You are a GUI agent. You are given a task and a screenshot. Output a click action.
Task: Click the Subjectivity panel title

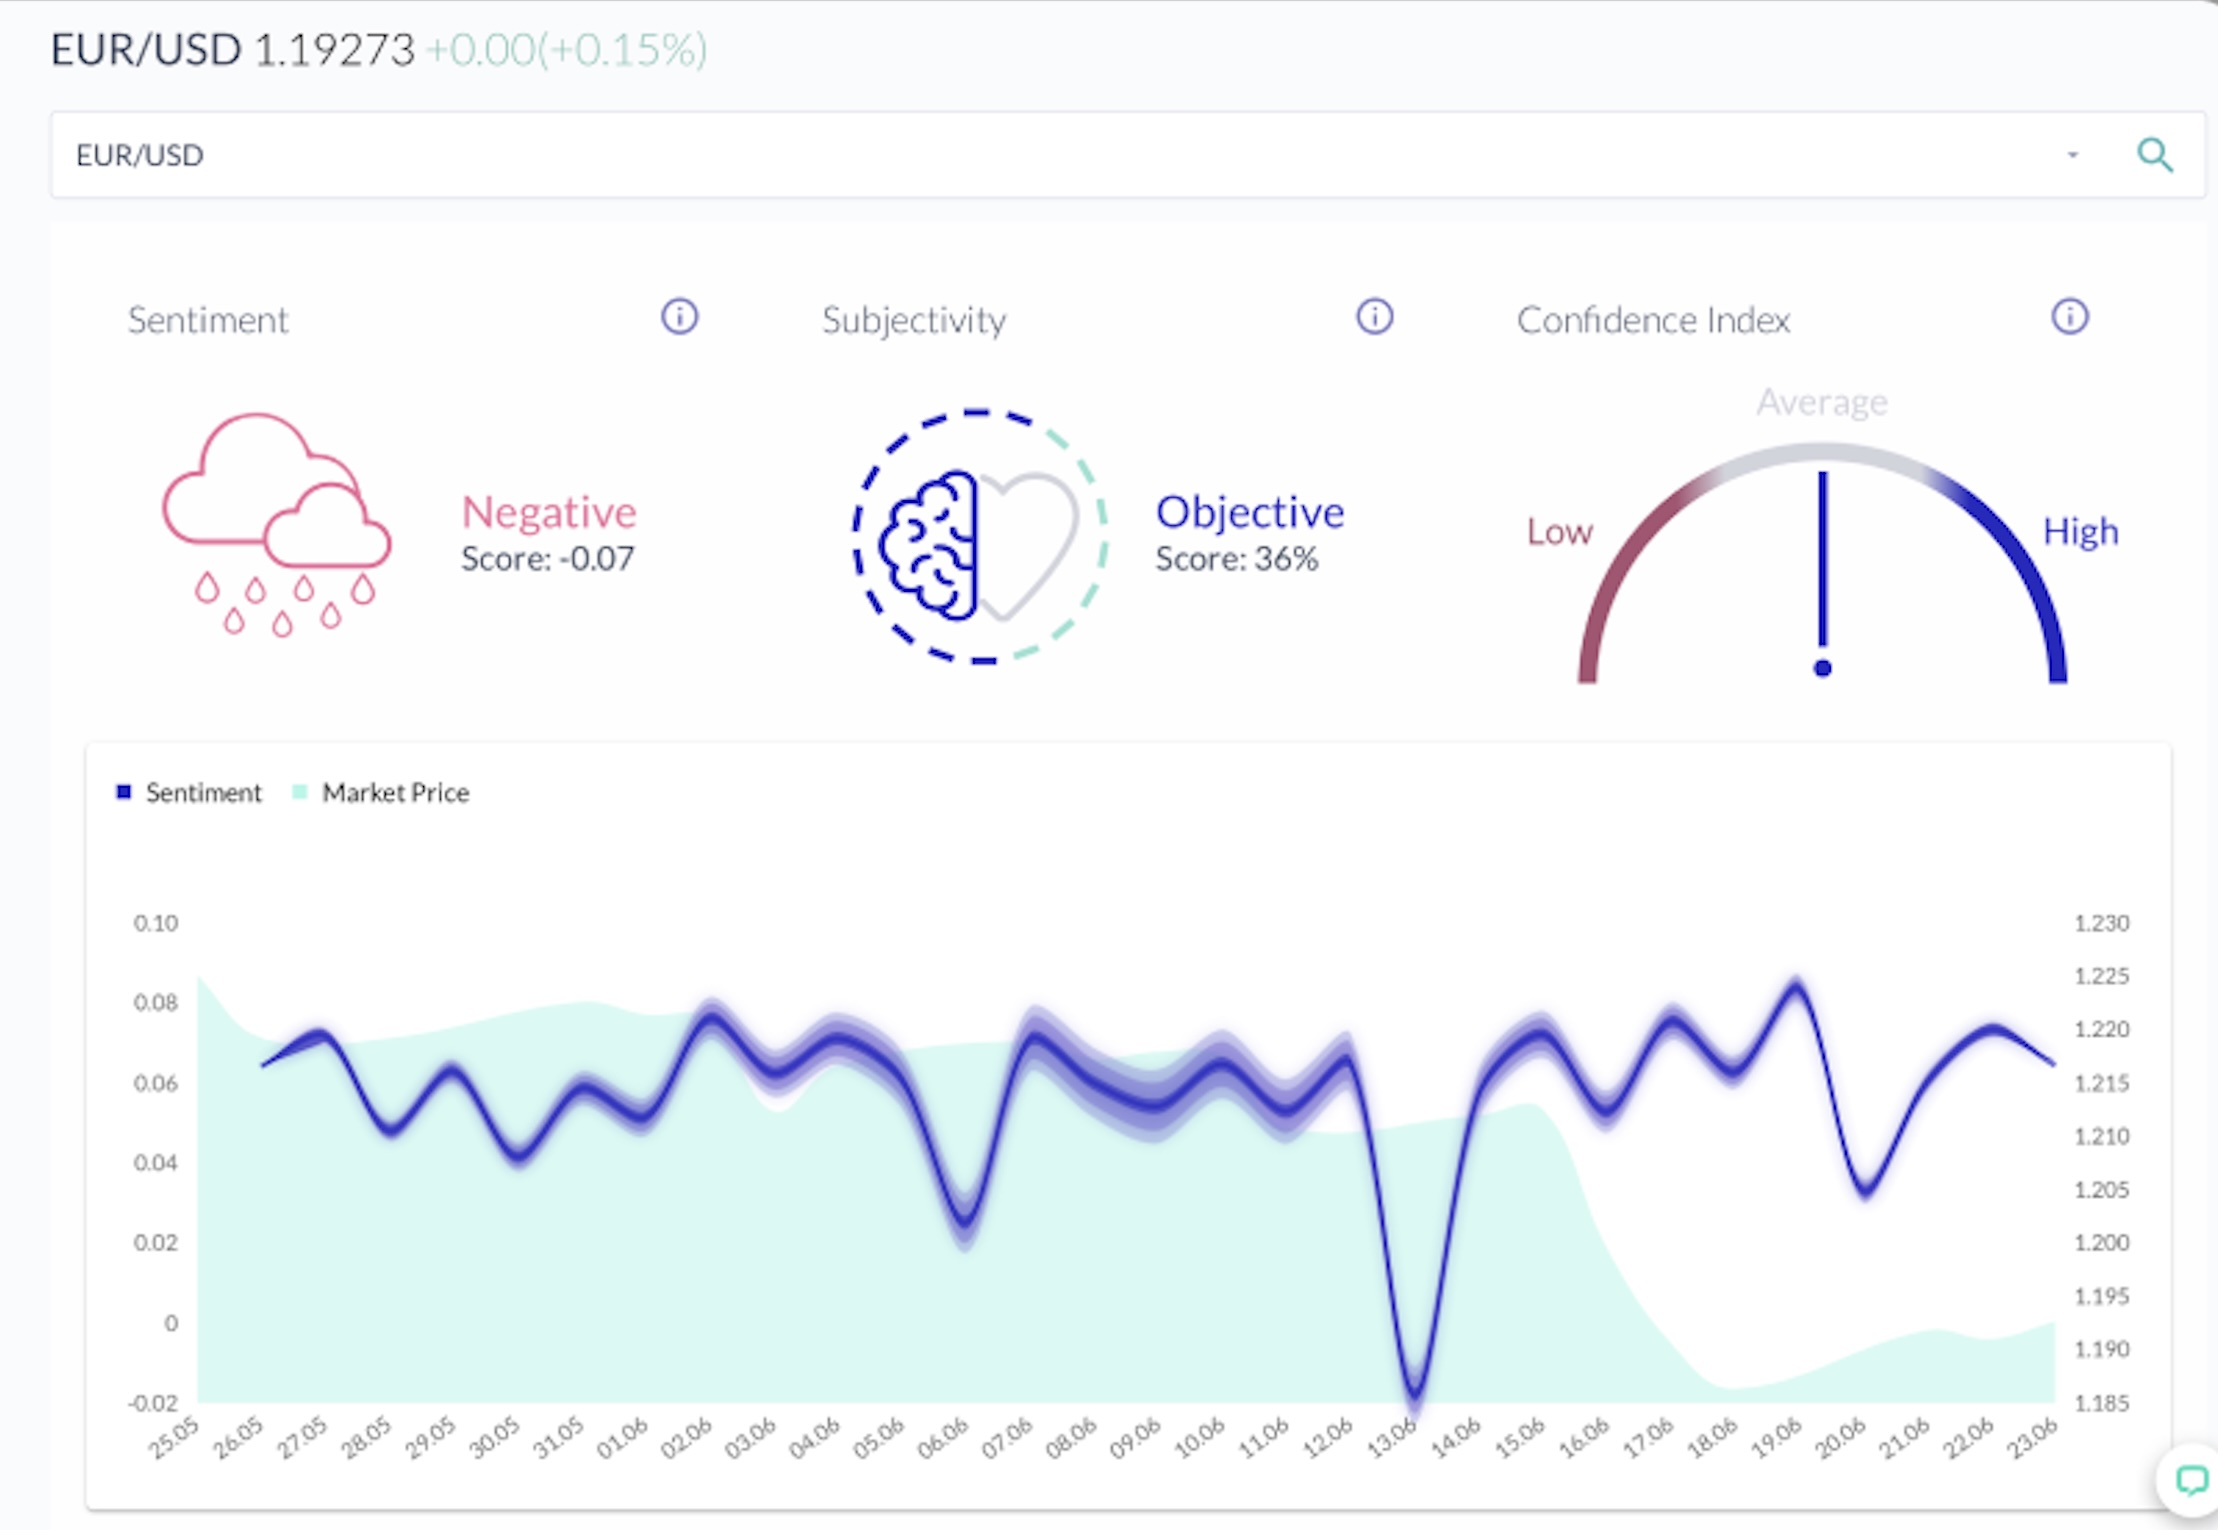pos(914,321)
